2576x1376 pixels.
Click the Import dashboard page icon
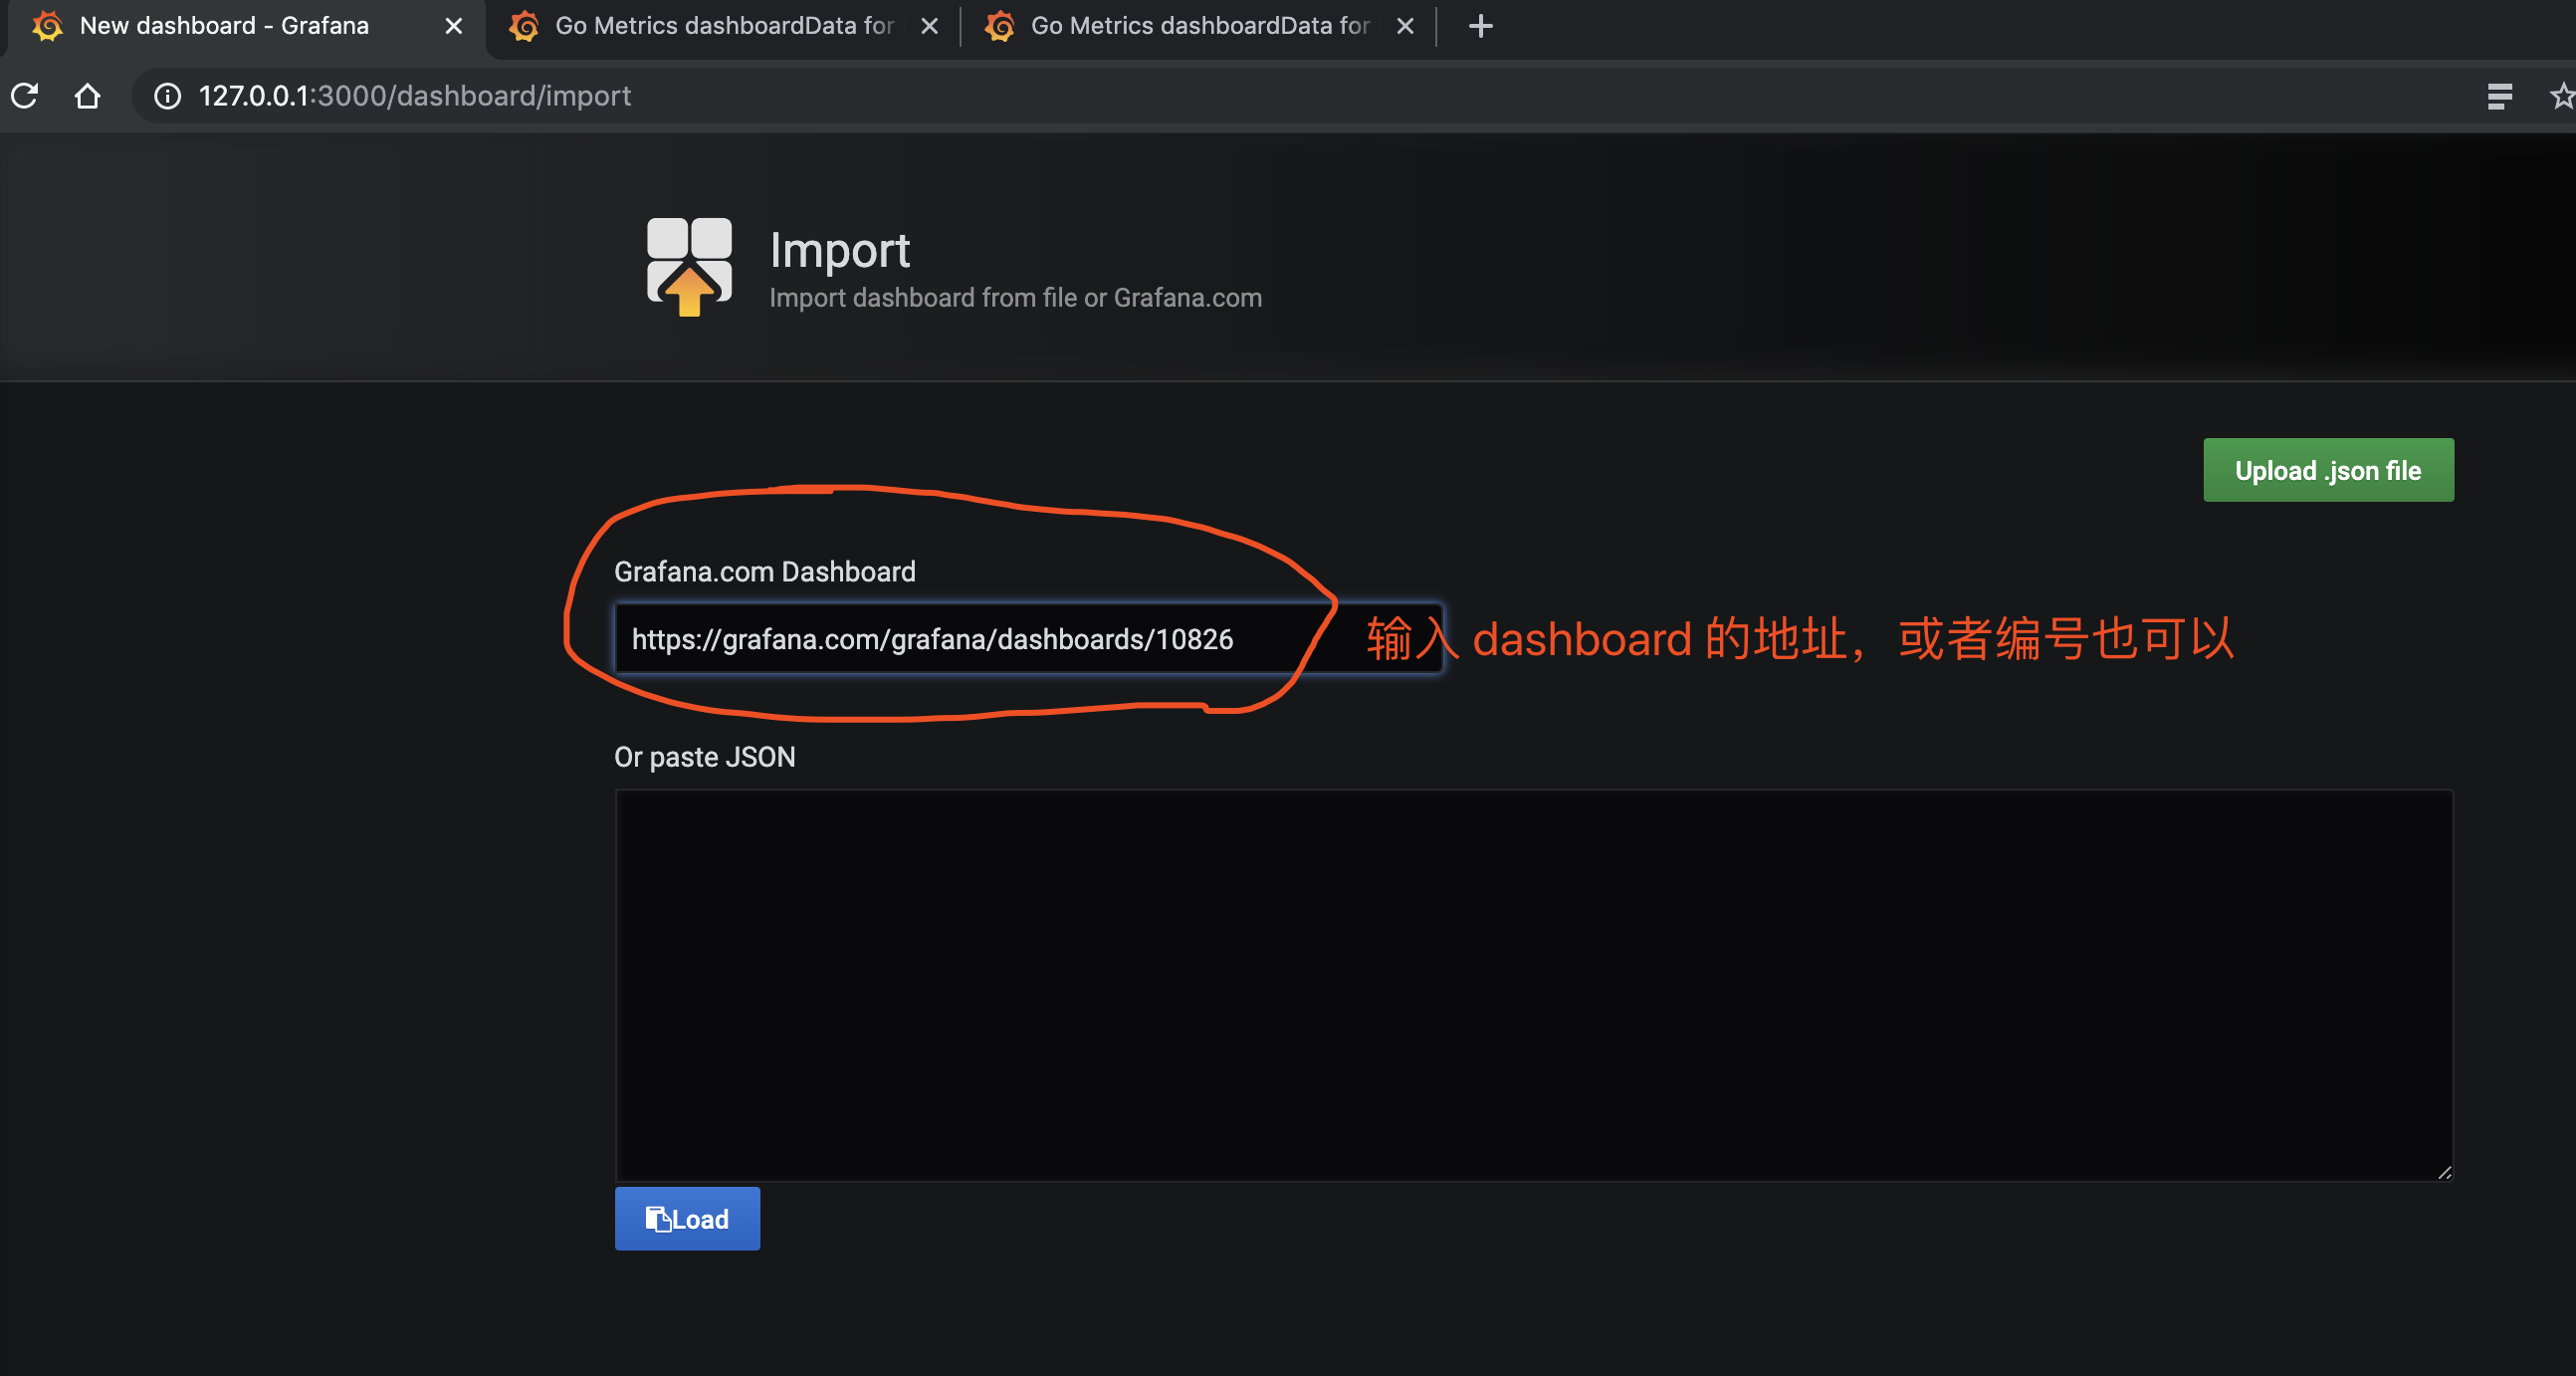pyautogui.click(x=689, y=266)
